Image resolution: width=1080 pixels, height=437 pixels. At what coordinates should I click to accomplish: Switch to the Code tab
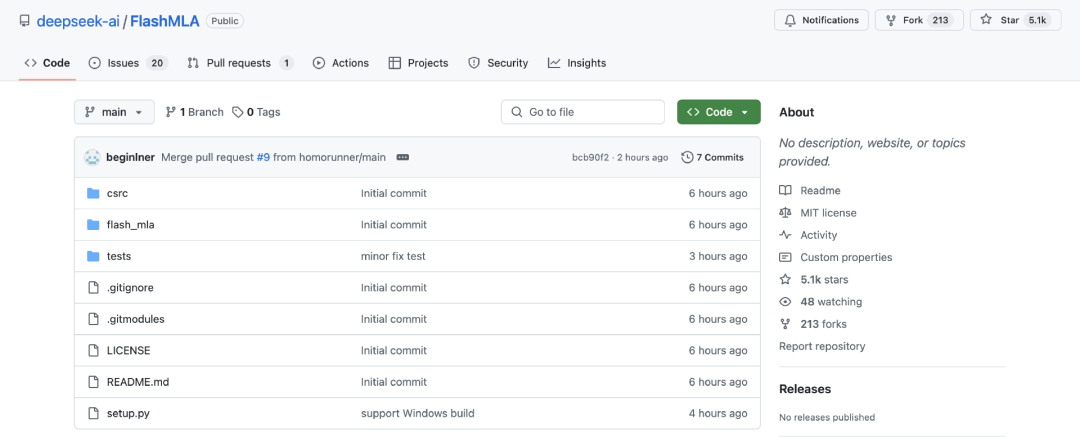(x=48, y=63)
